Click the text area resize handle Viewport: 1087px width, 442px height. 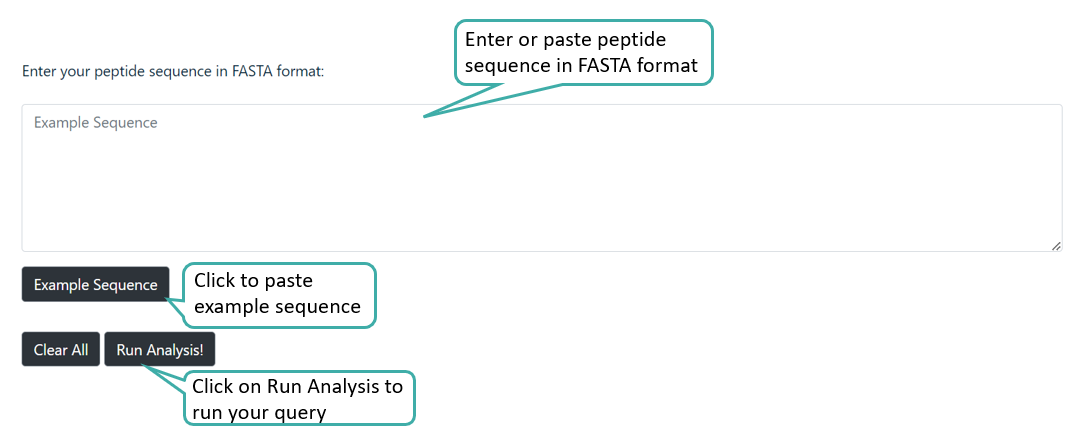point(1055,245)
